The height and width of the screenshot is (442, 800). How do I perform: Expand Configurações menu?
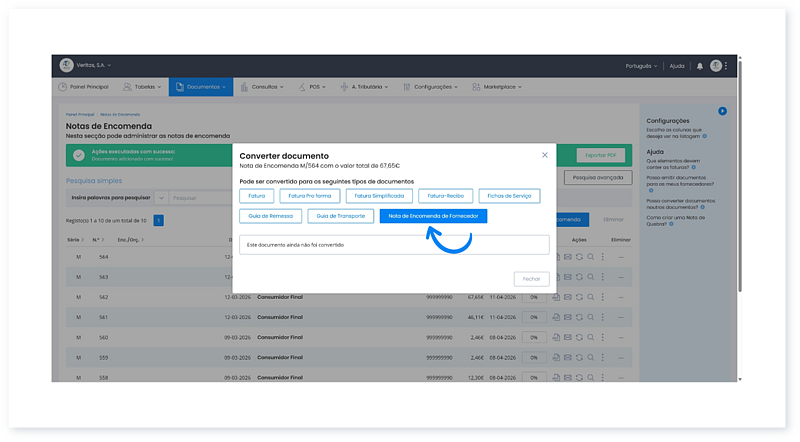pyautogui.click(x=431, y=87)
